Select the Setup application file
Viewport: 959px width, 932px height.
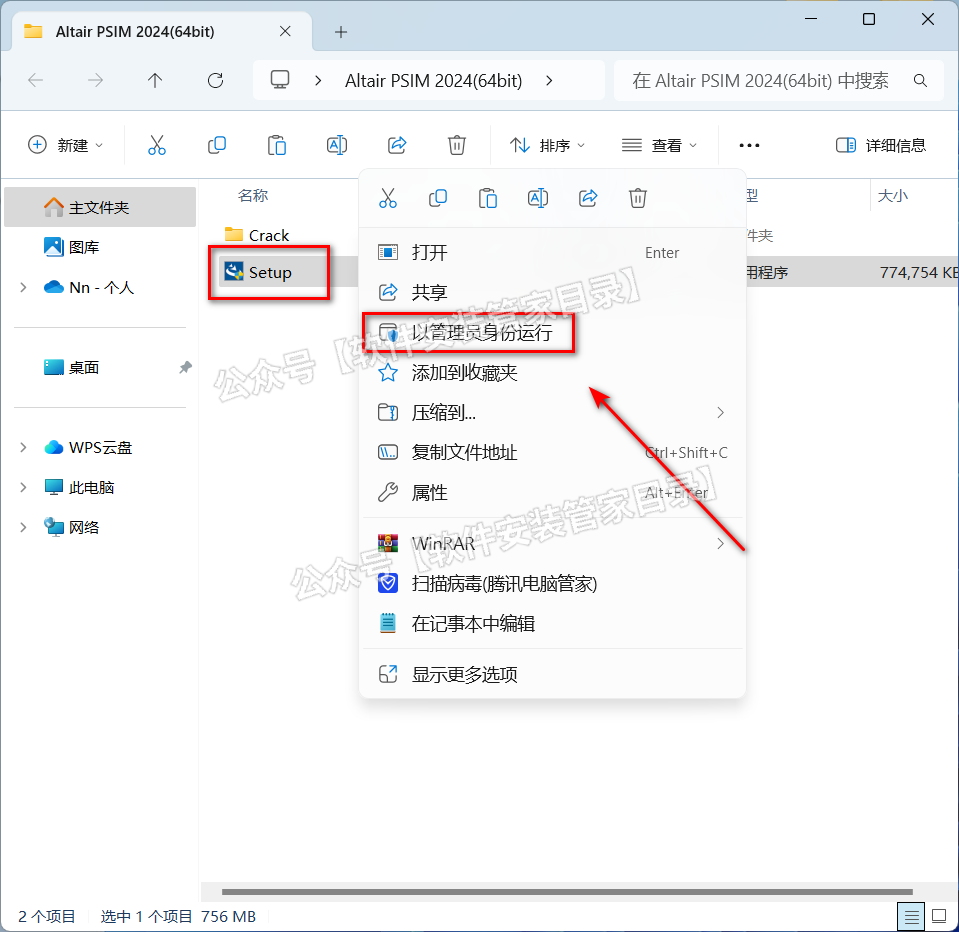point(258,272)
